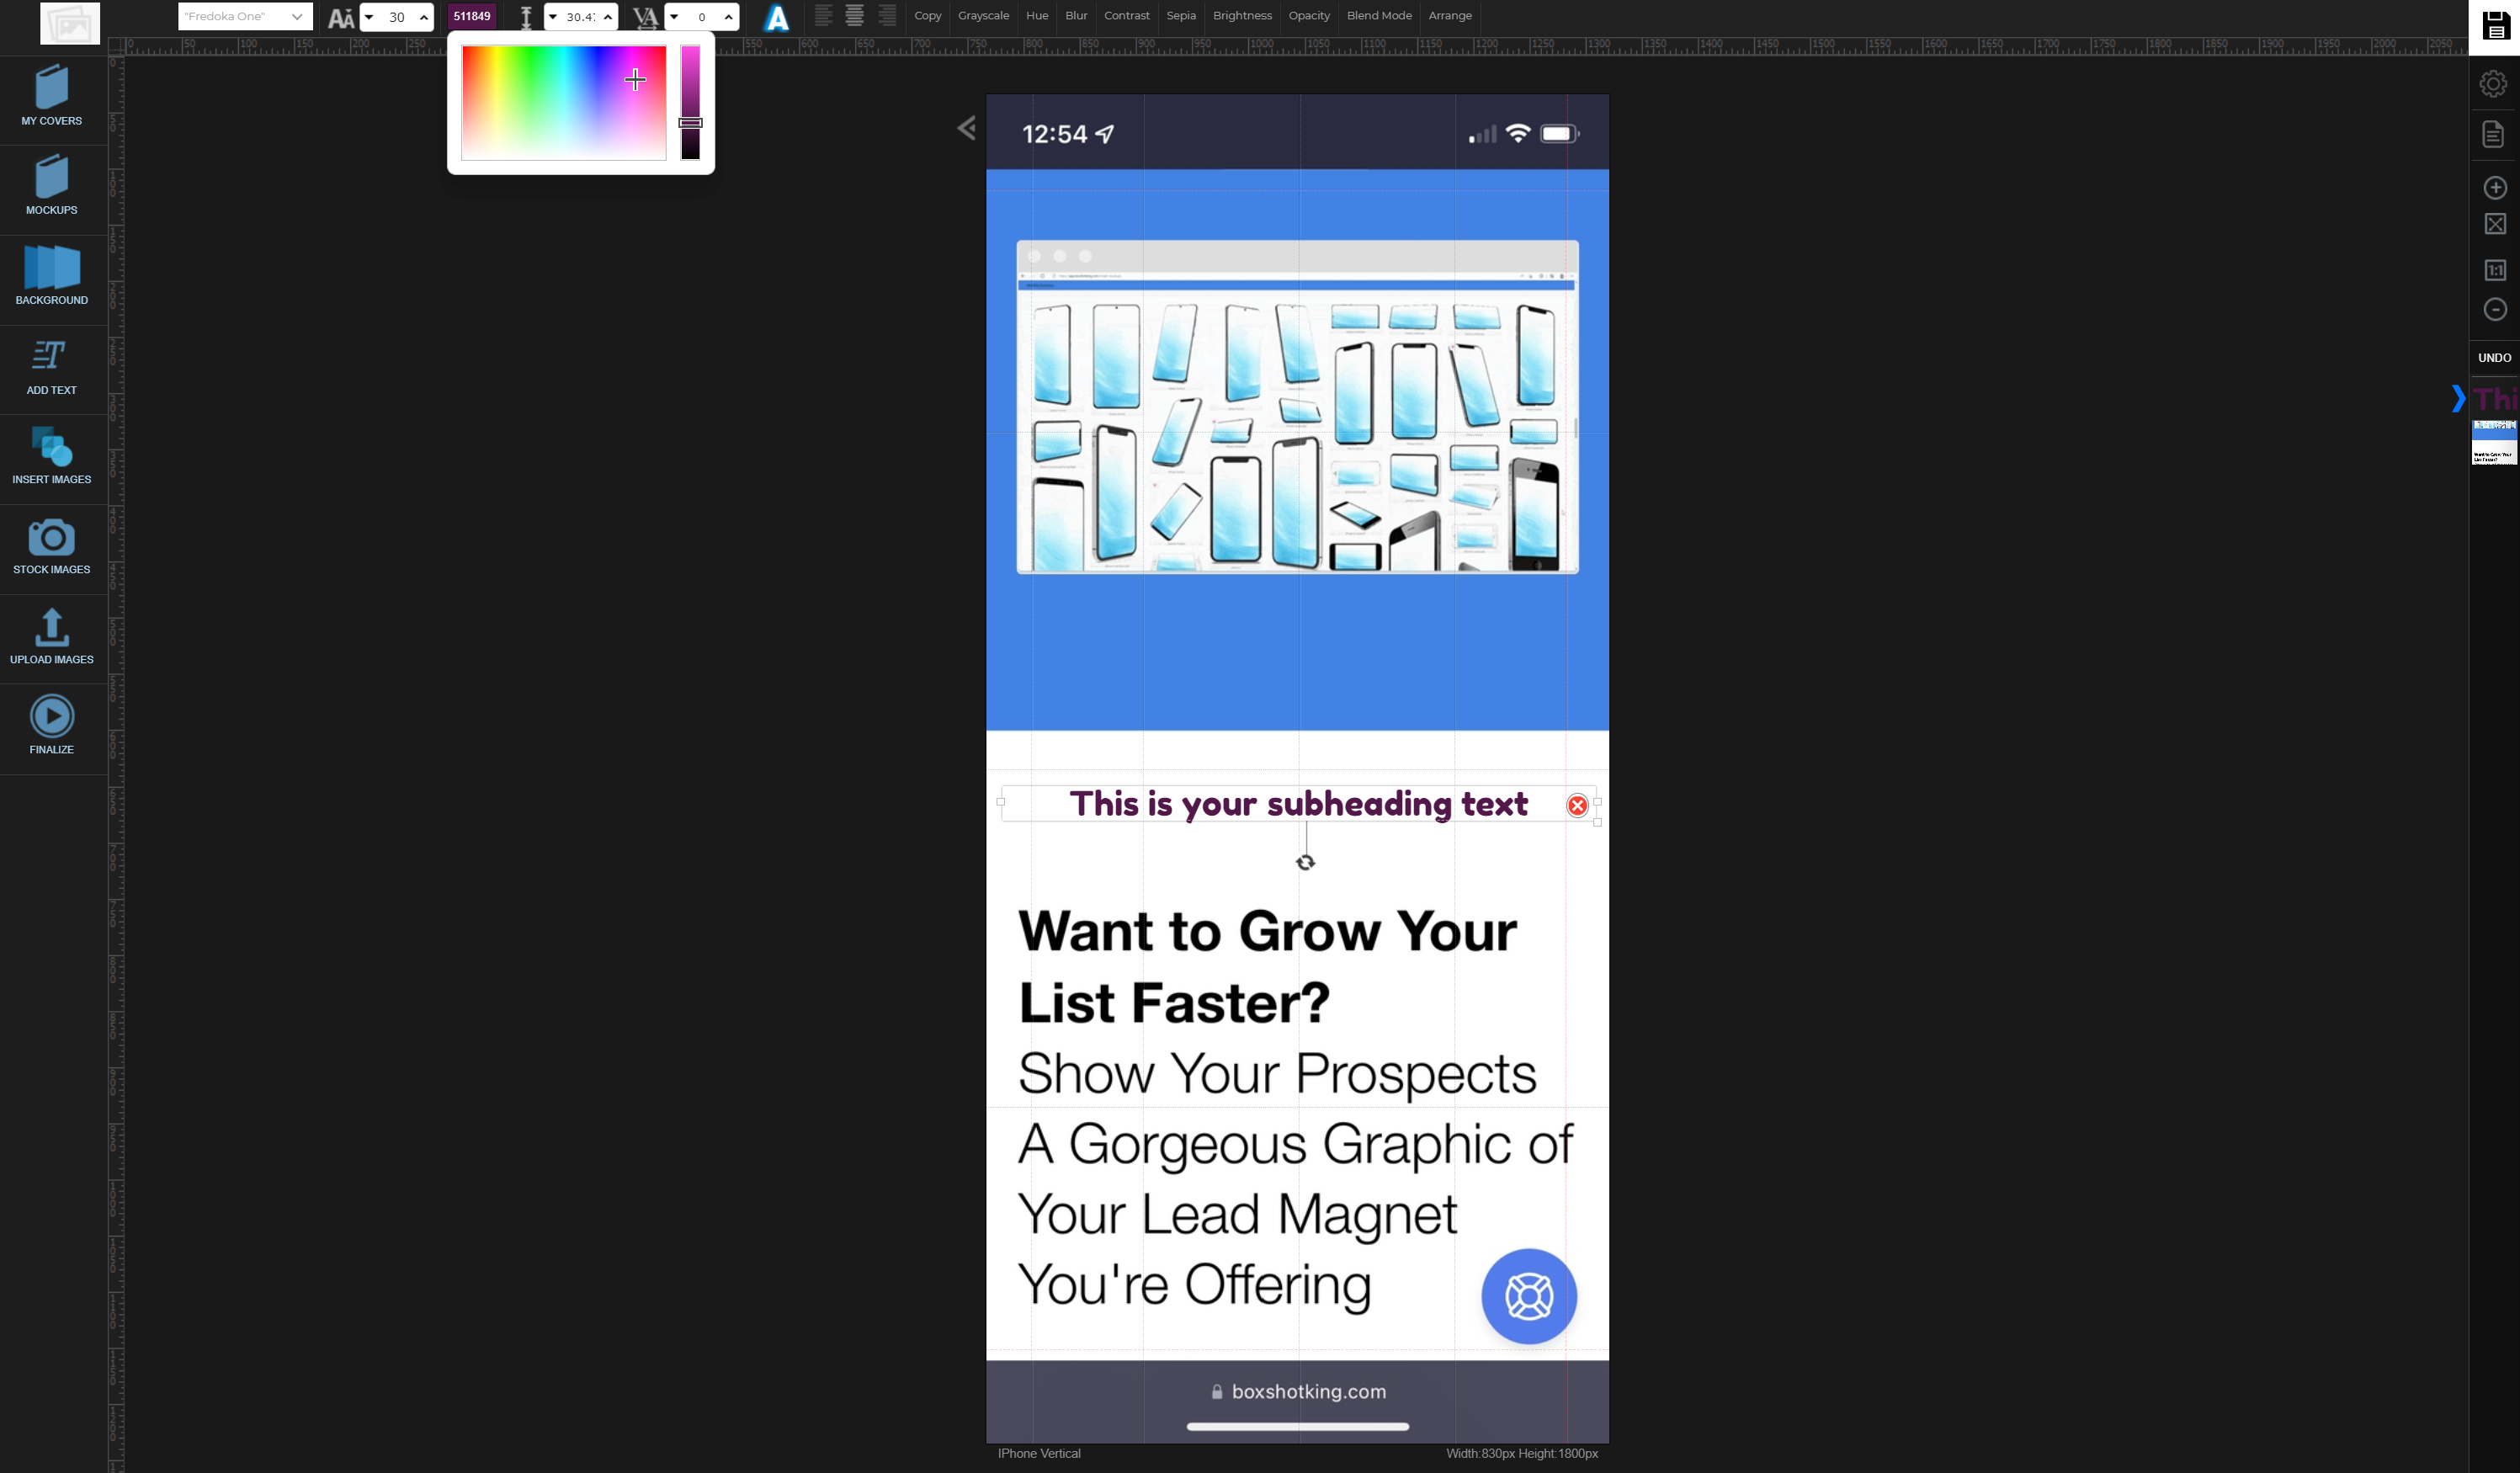The width and height of the screenshot is (2520, 1473).
Task: Open the Background panel
Action: (51, 275)
